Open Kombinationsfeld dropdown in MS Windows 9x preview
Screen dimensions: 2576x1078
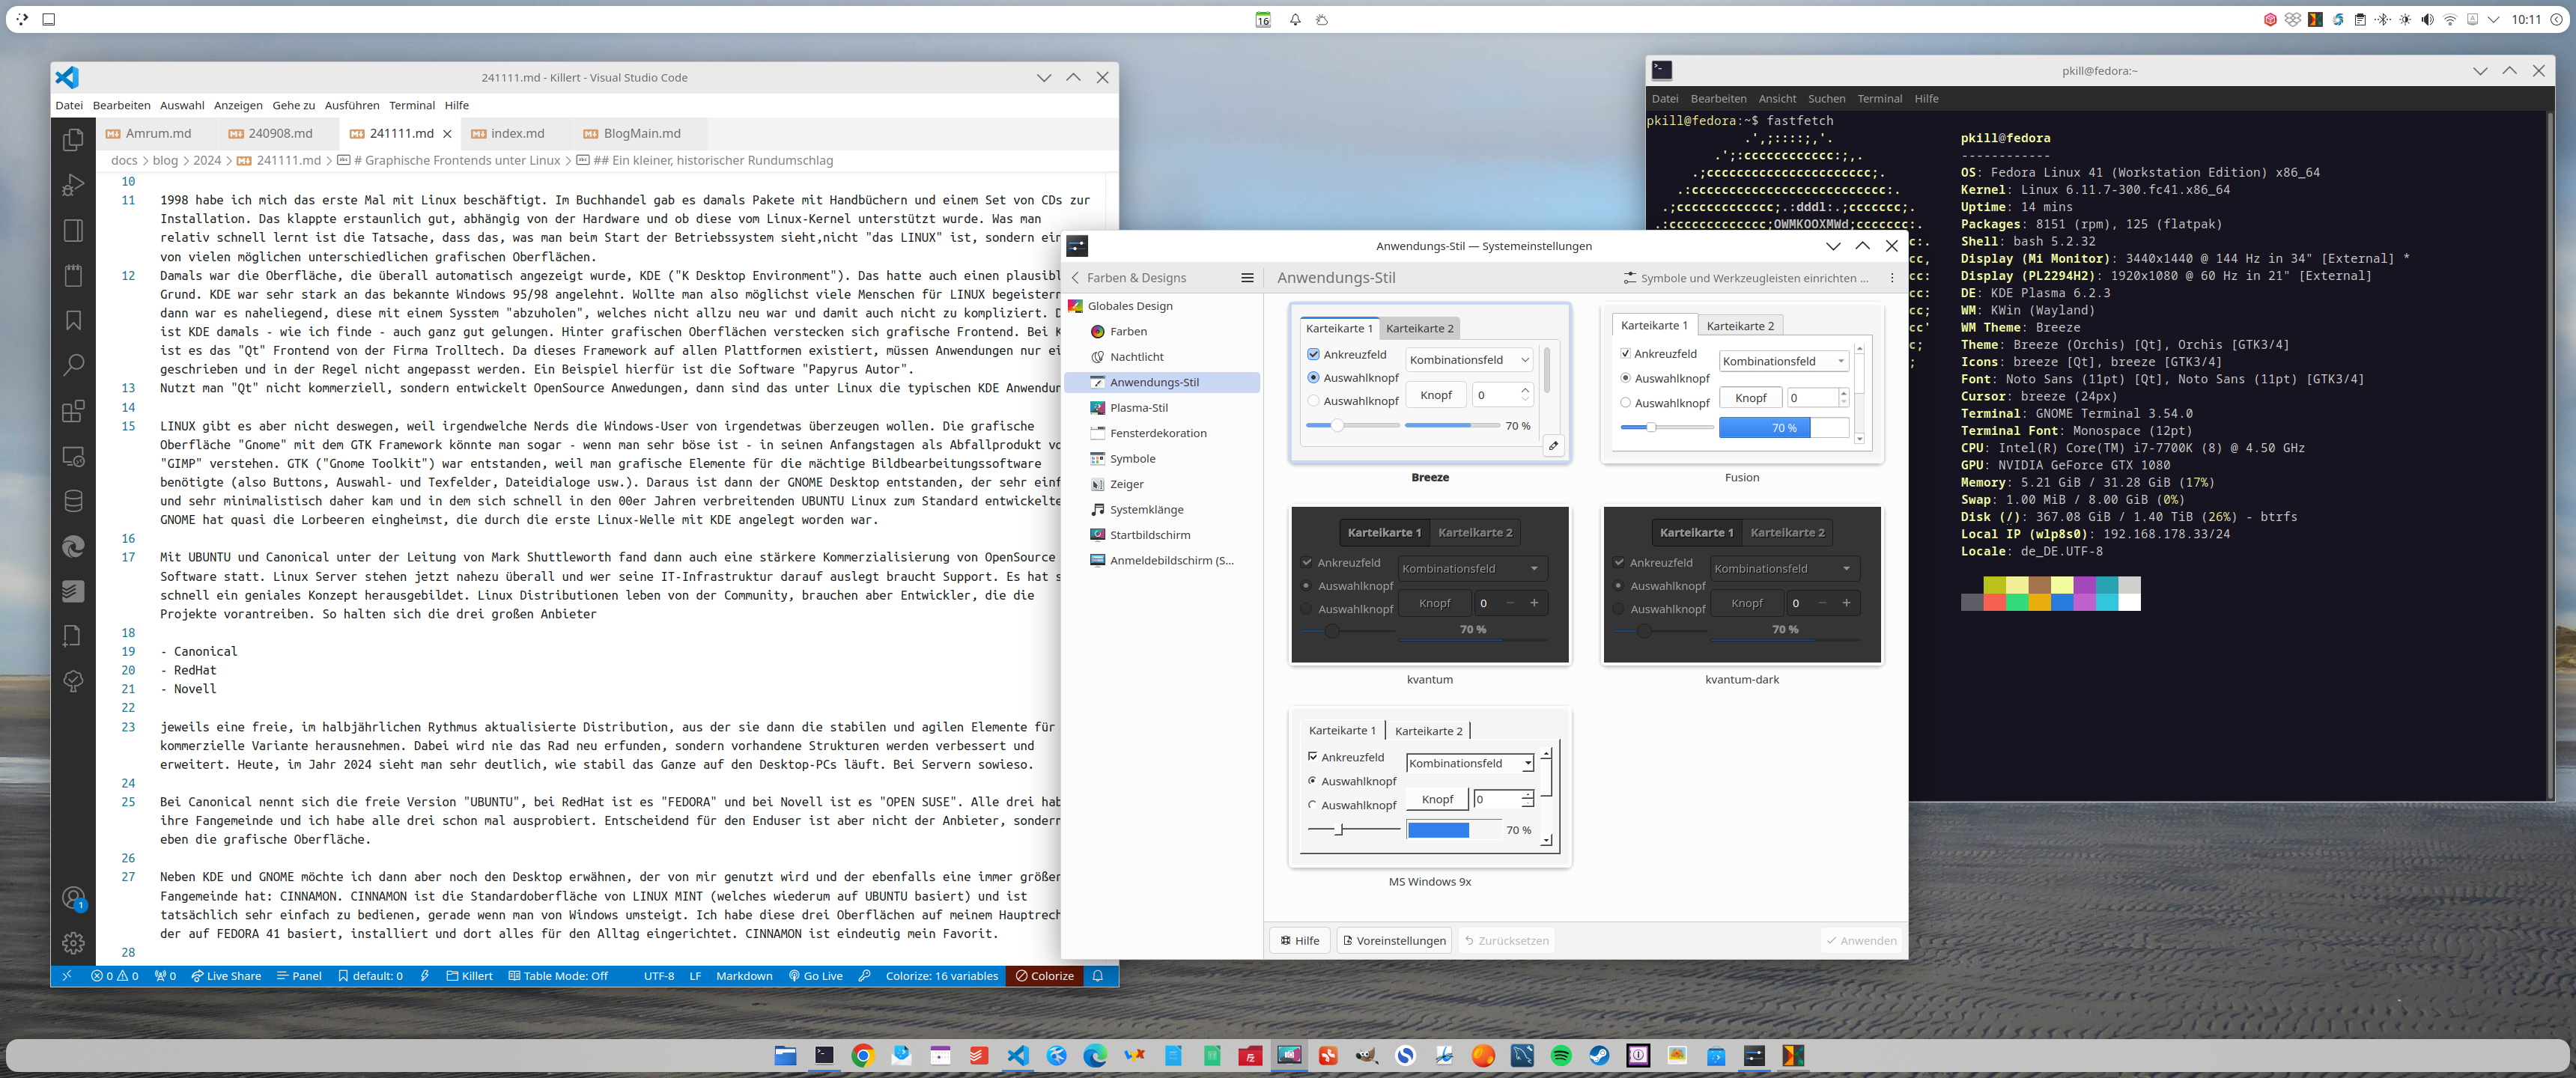click(x=1469, y=763)
